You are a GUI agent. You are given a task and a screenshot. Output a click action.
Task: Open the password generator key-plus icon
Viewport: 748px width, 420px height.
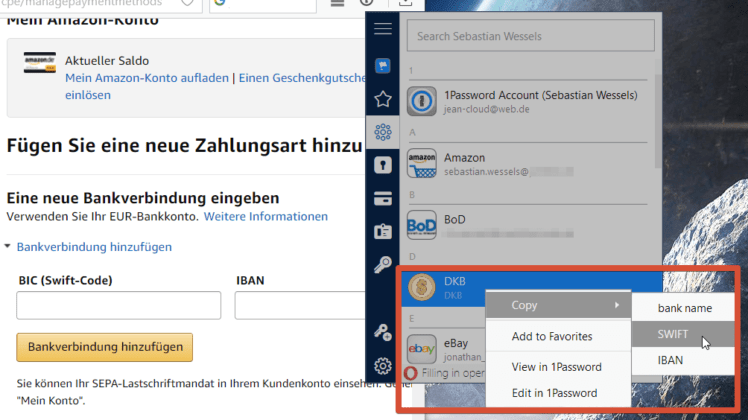(x=383, y=332)
